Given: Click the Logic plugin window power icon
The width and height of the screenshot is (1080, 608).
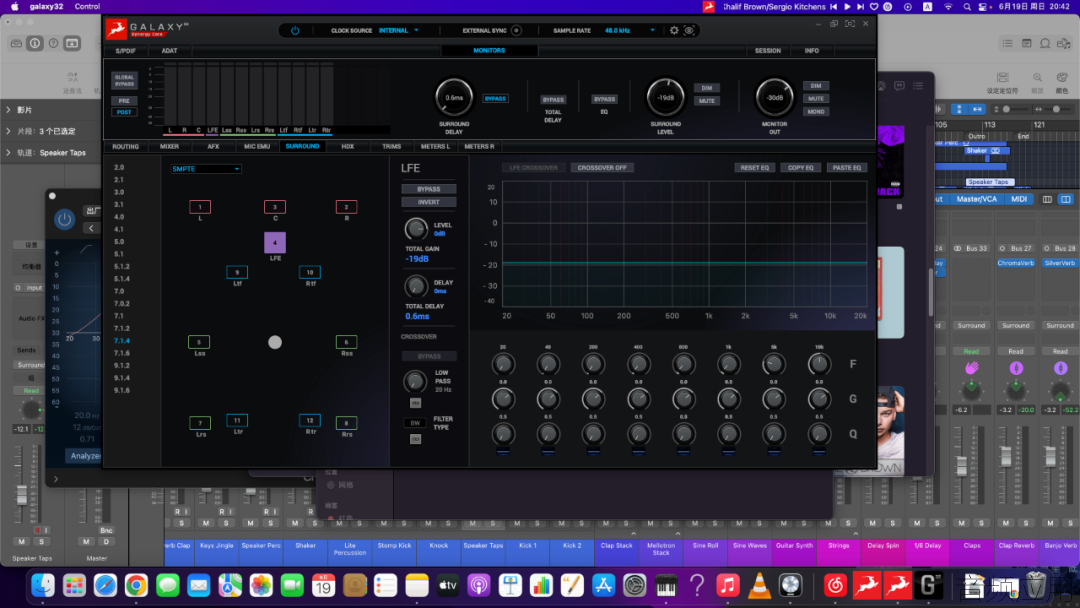Looking at the screenshot, I should pos(65,220).
